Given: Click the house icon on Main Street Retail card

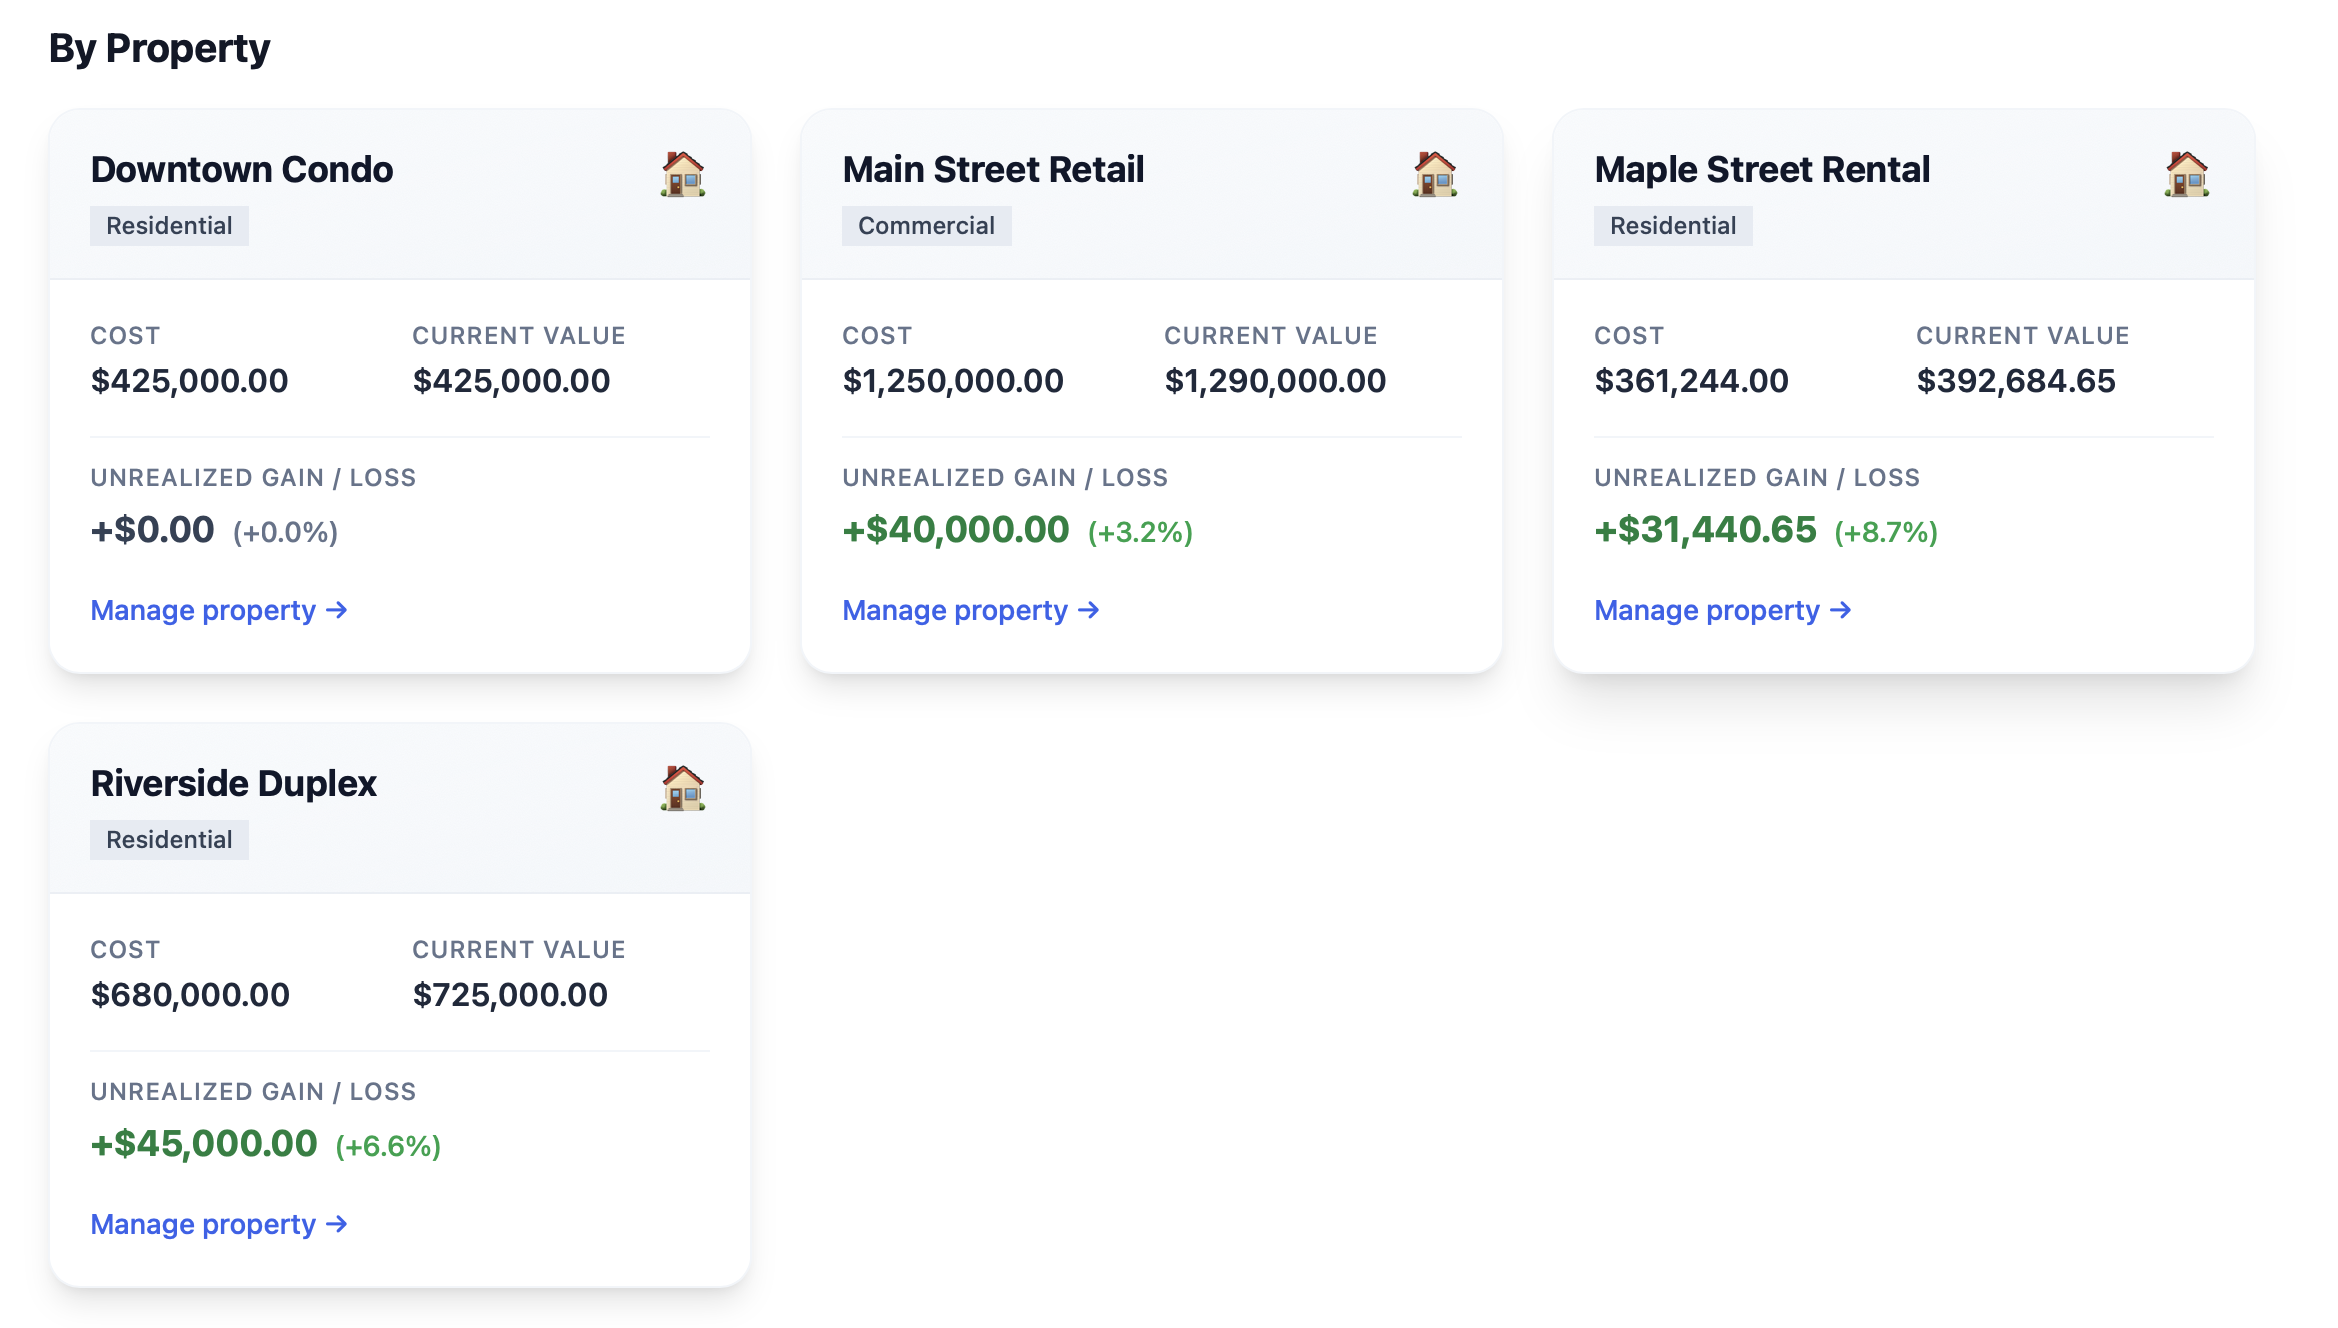Looking at the screenshot, I should pos(1435,174).
